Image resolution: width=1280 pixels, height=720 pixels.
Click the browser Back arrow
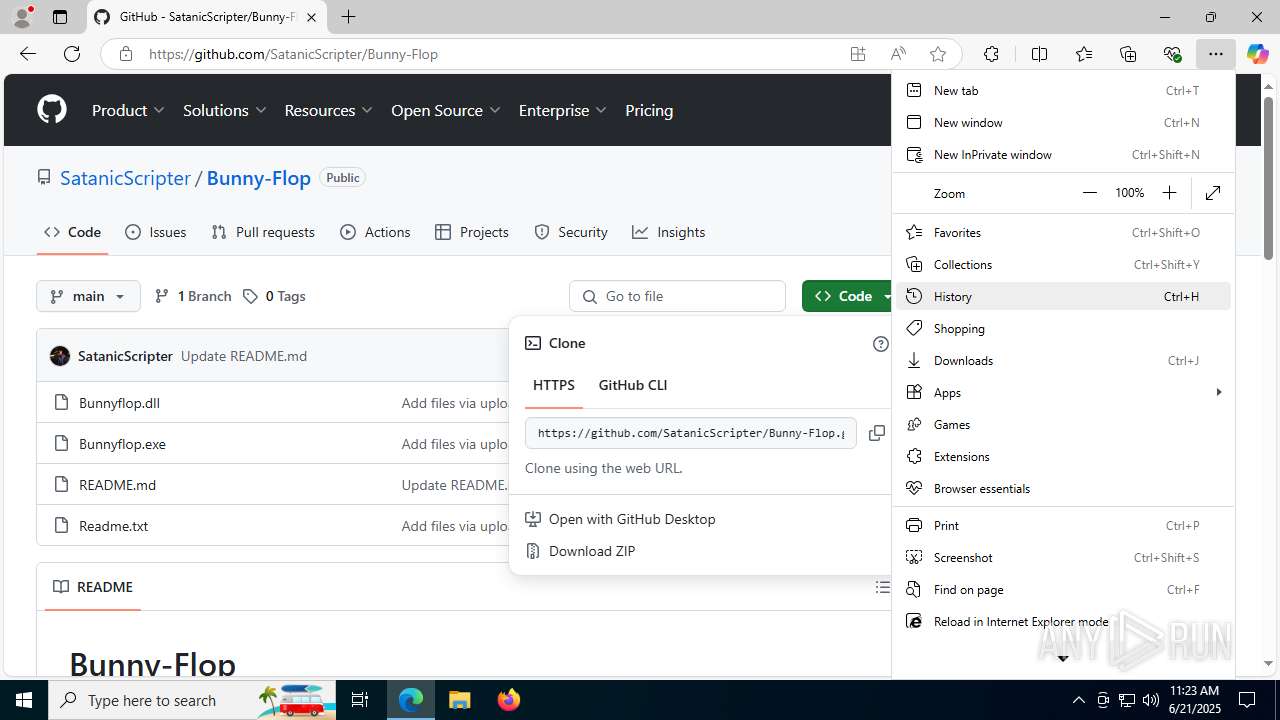[x=27, y=54]
